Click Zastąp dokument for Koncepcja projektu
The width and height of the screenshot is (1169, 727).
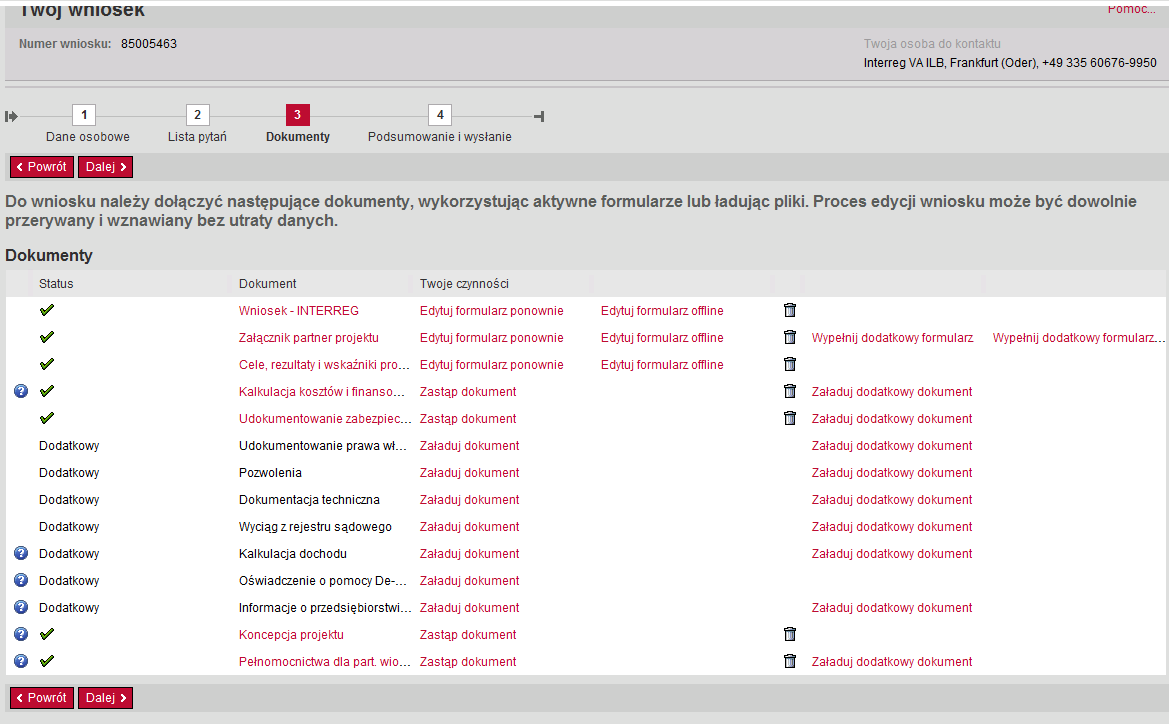(468, 635)
